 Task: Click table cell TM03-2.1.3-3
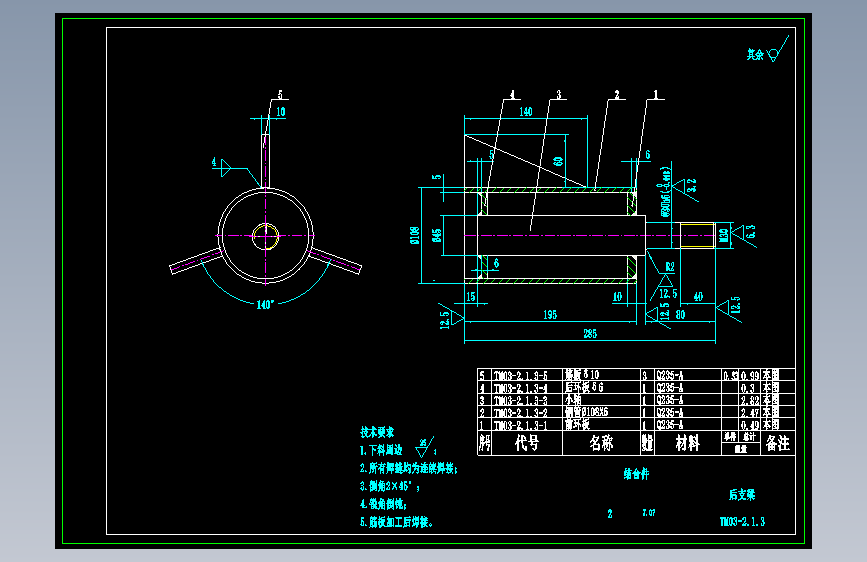click(x=520, y=400)
